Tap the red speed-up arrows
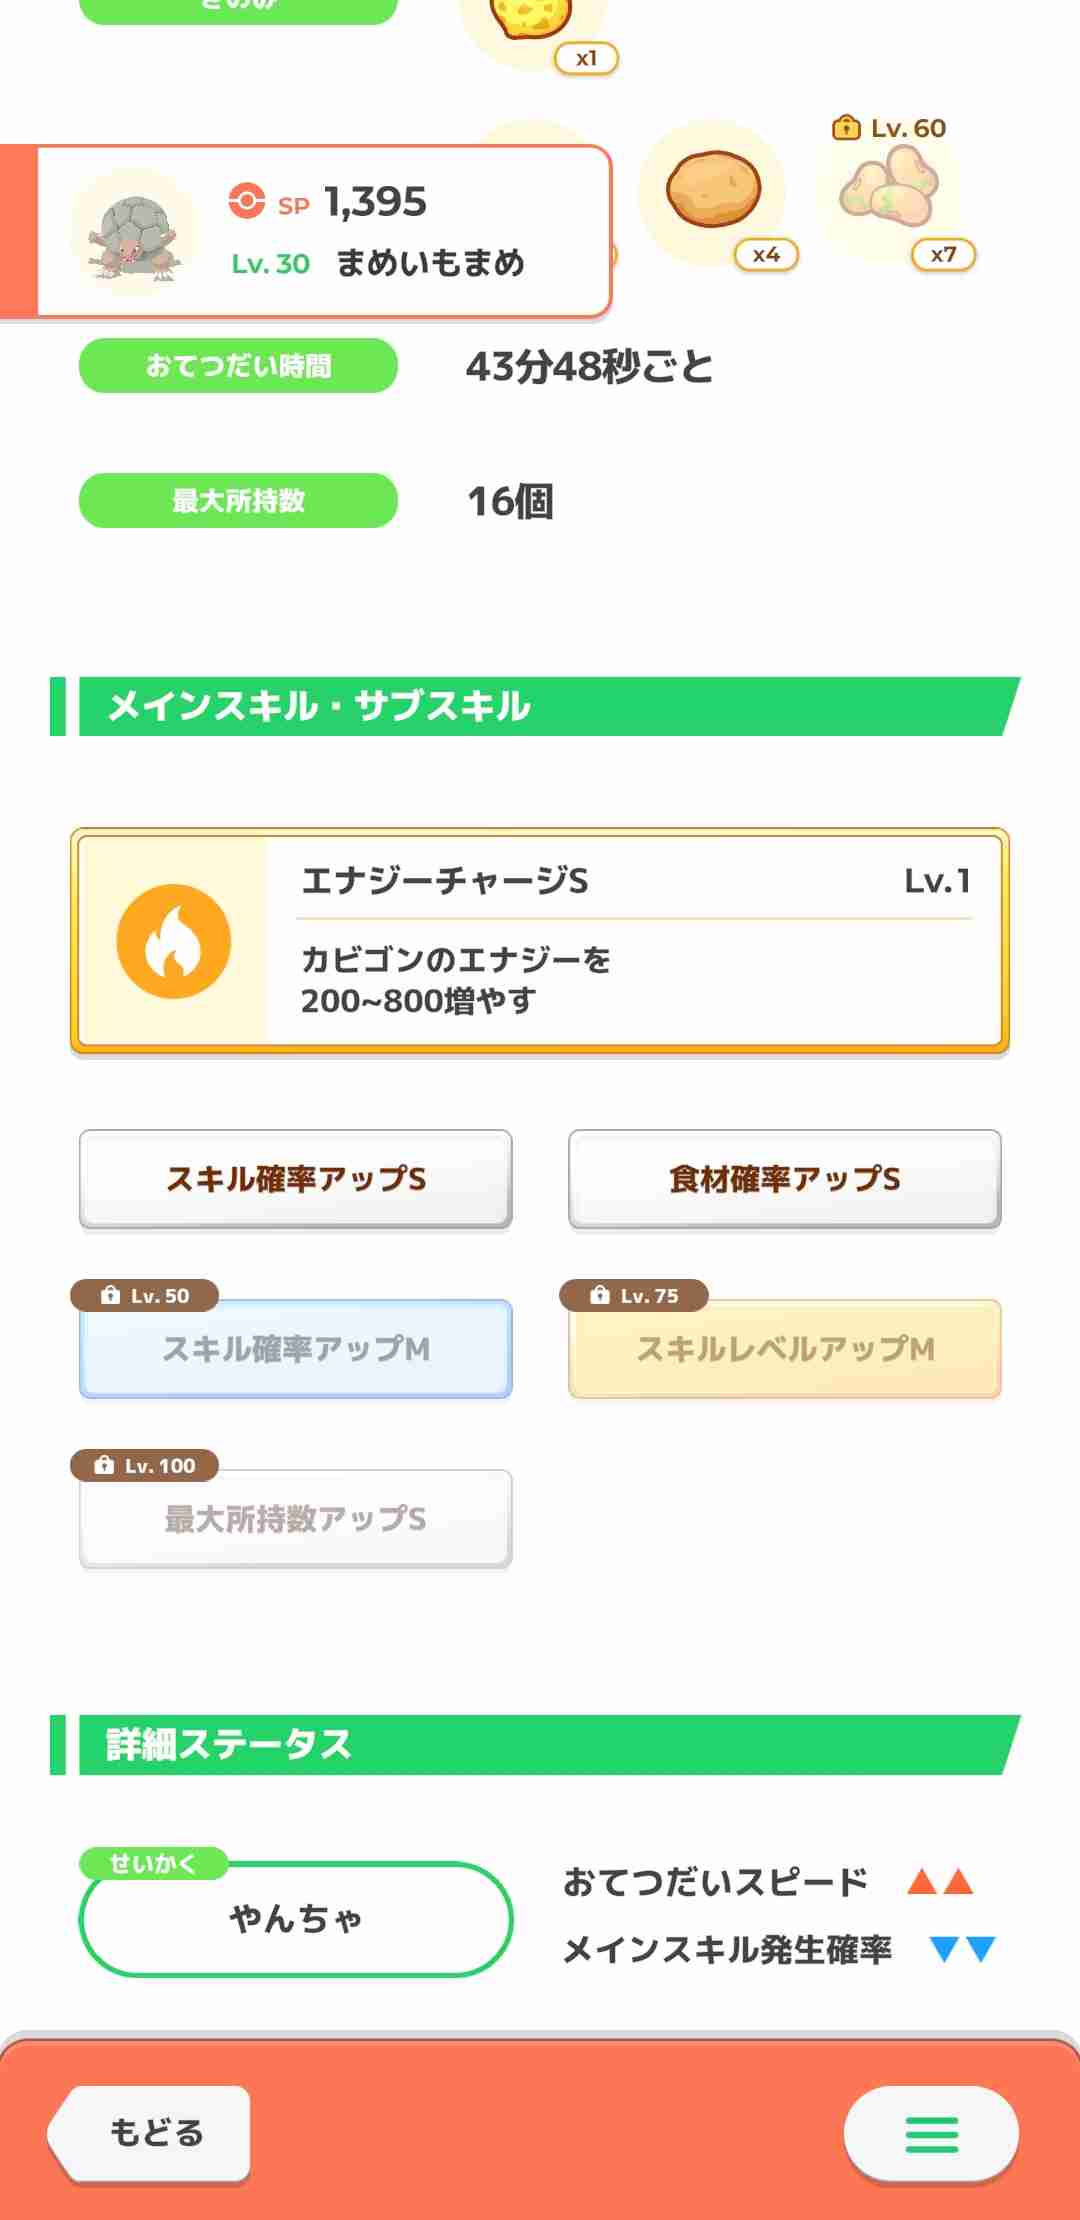This screenshot has width=1080, height=2220. click(x=940, y=1882)
